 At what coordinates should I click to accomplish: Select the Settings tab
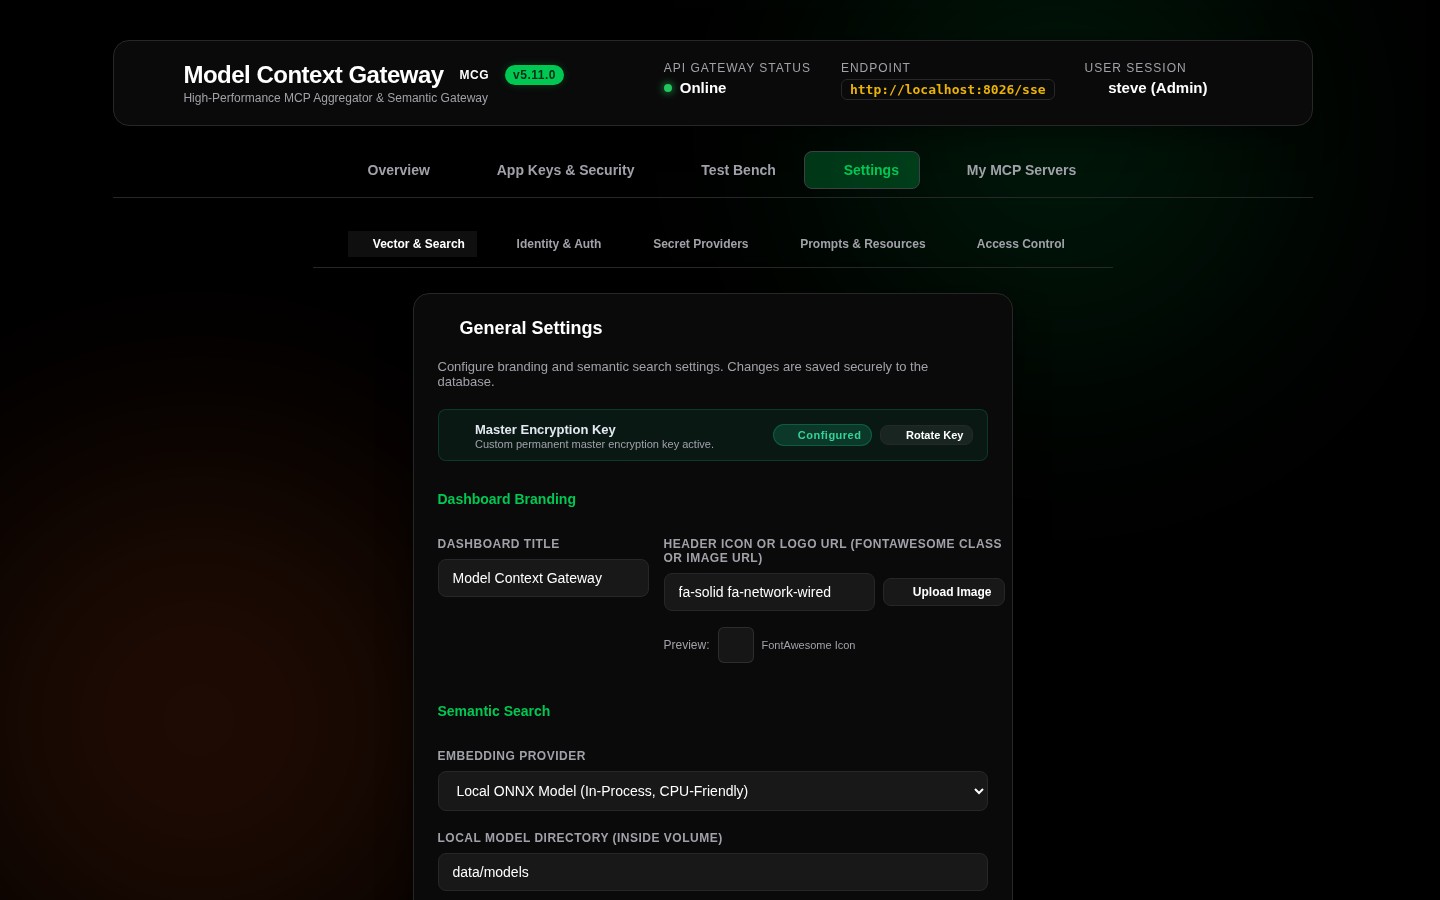[x=862, y=170]
